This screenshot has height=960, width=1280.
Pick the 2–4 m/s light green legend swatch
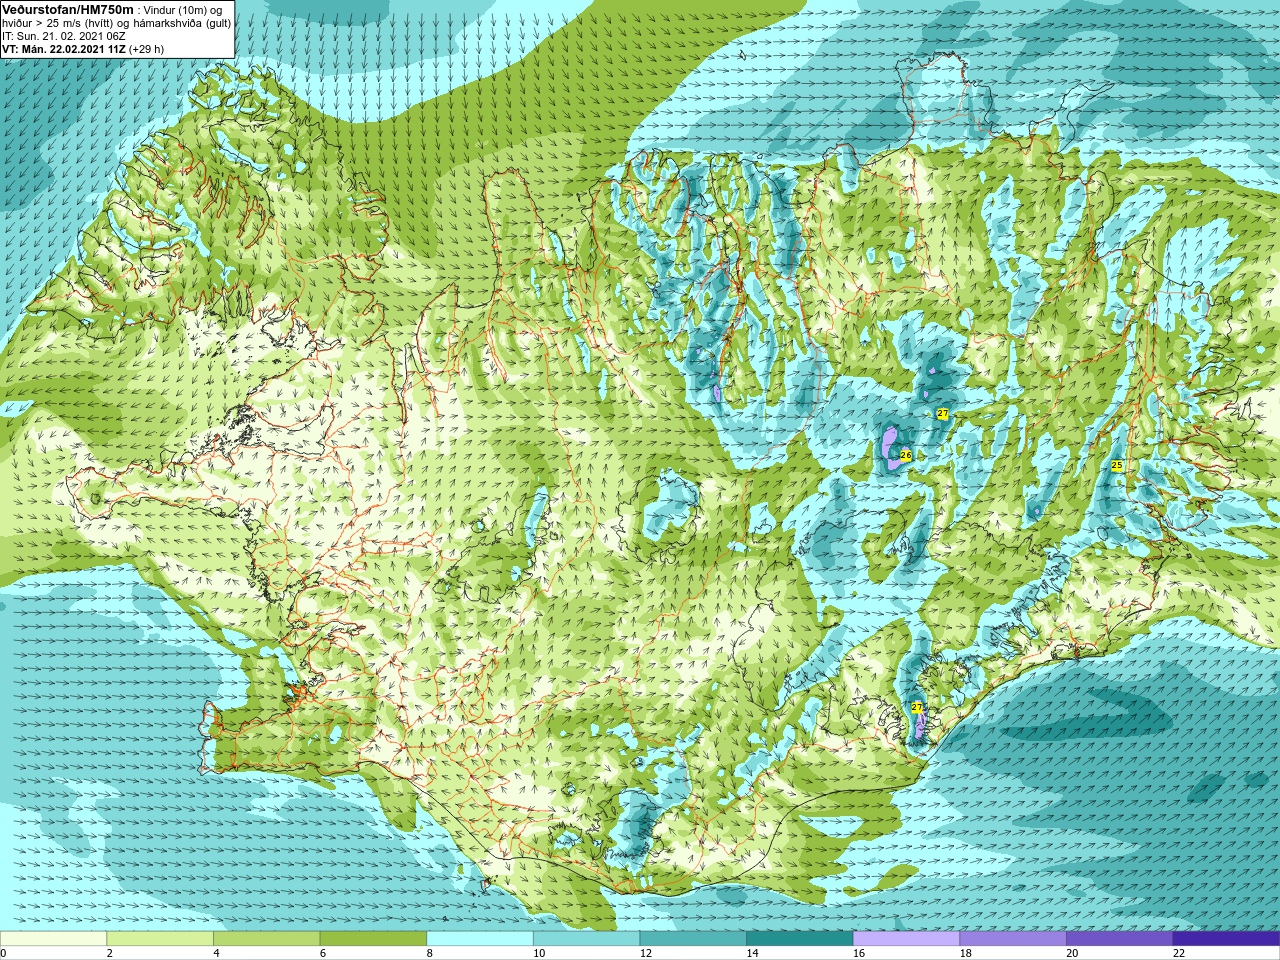pyautogui.click(x=160, y=939)
